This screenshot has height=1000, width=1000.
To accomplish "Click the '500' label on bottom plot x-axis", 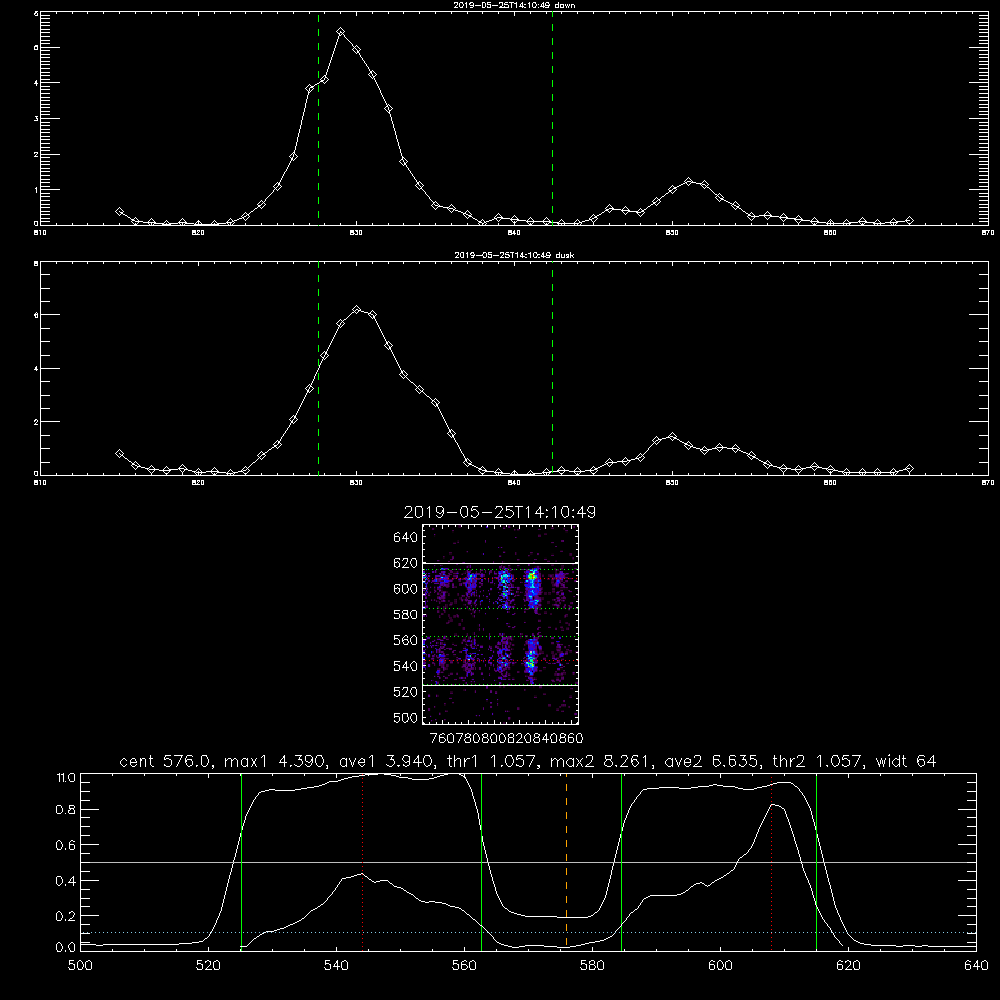I will pyautogui.click(x=80, y=966).
